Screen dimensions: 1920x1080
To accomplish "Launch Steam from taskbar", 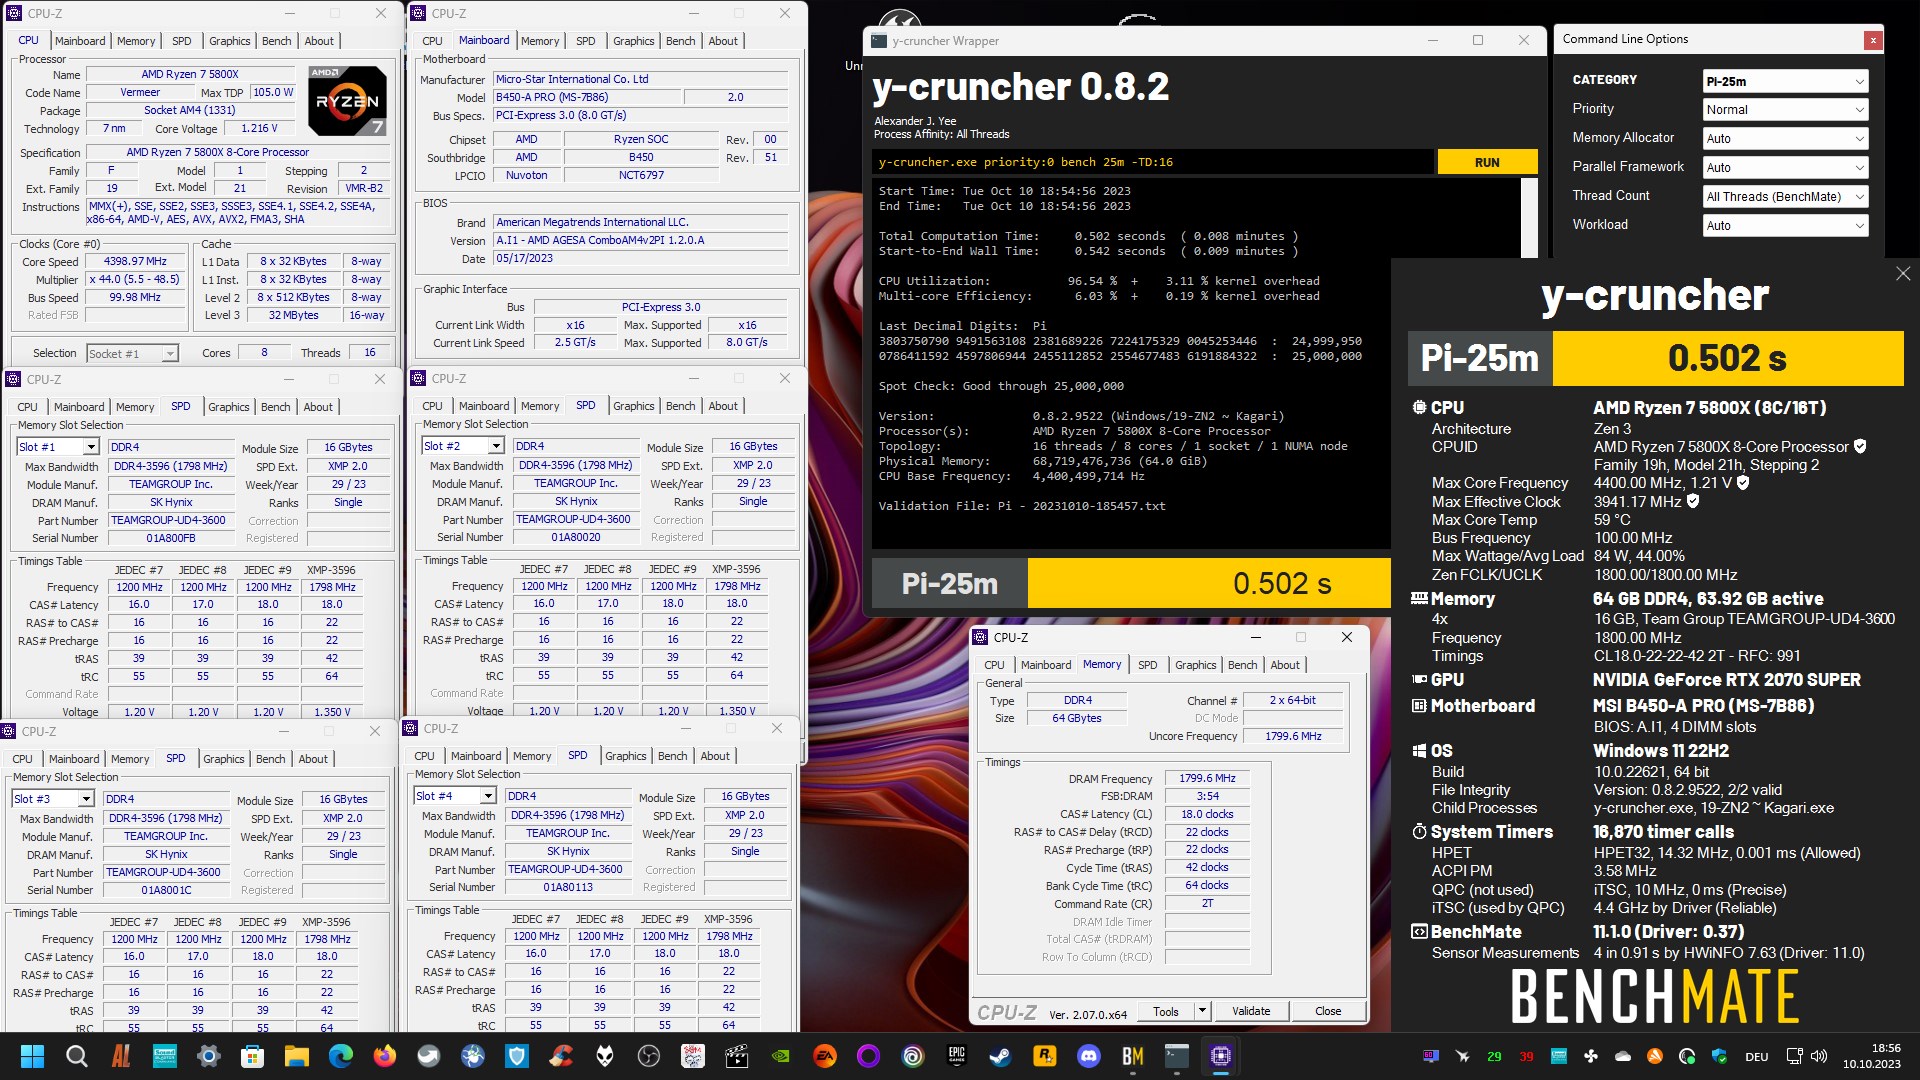I will tap(1001, 1056).
